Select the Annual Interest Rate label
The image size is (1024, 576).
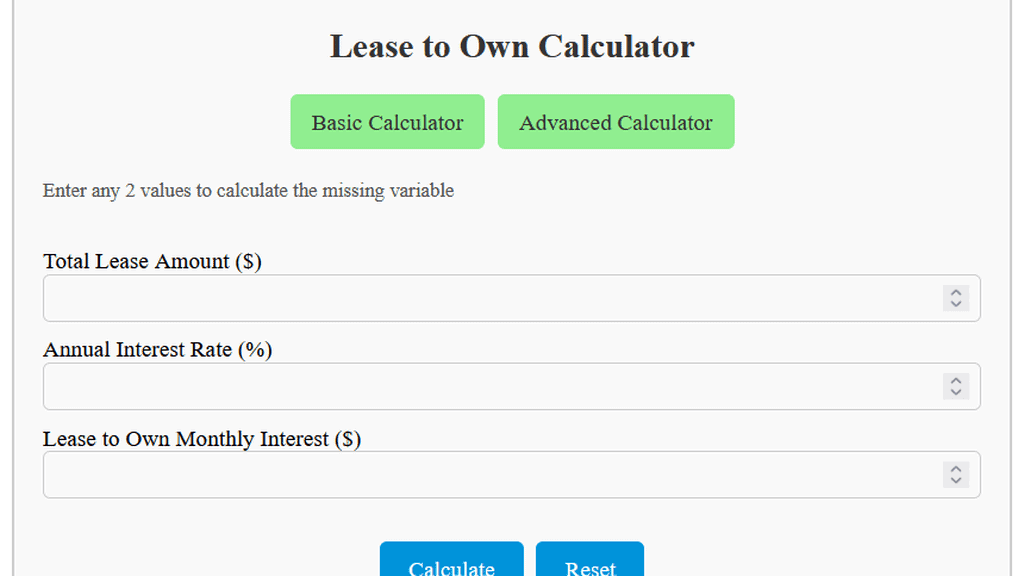156,349
